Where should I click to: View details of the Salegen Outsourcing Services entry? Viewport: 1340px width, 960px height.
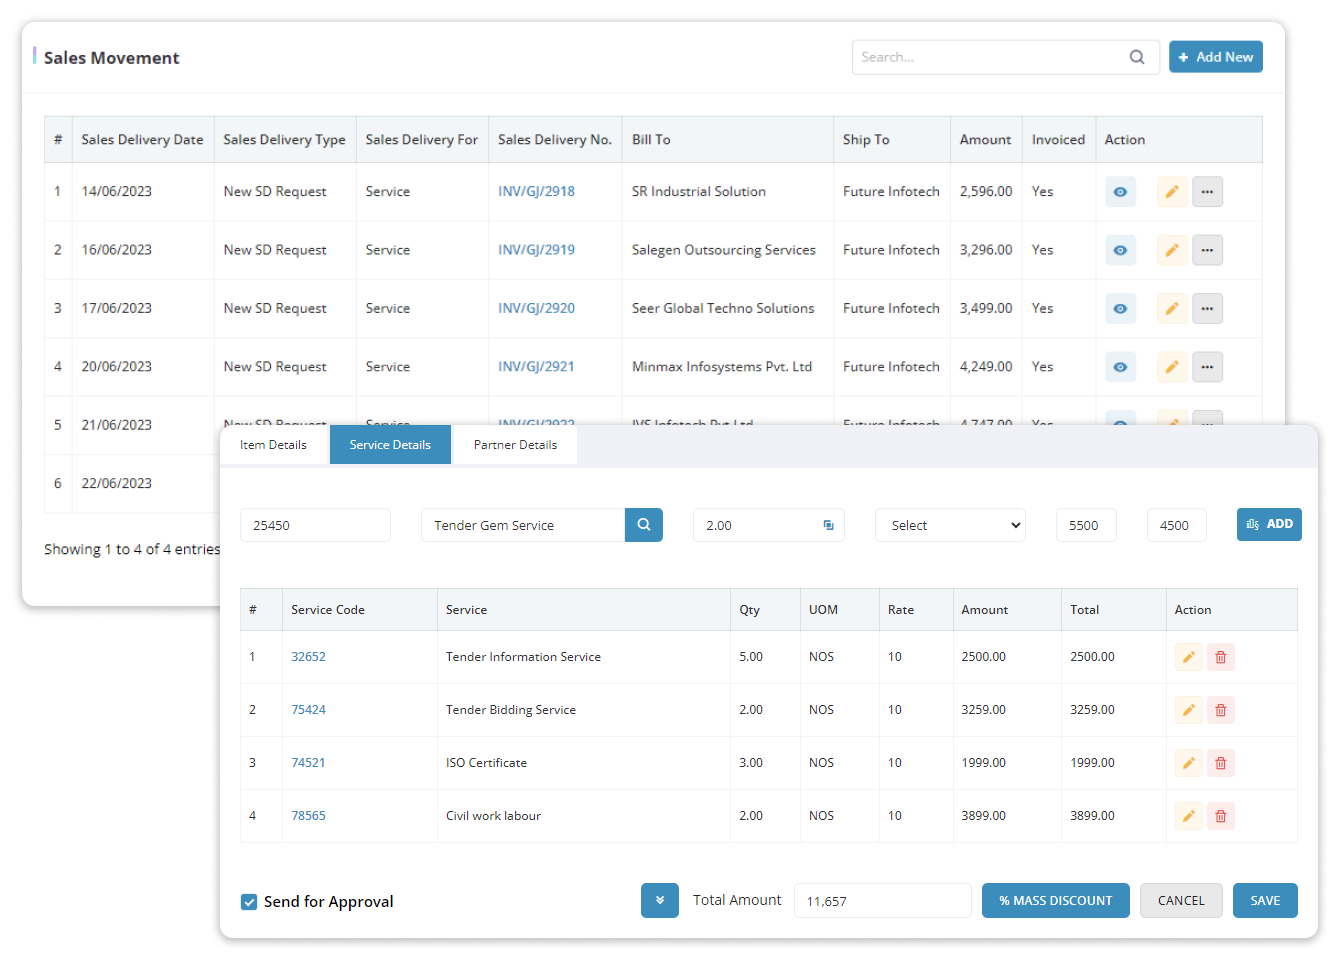[1120, 249]
